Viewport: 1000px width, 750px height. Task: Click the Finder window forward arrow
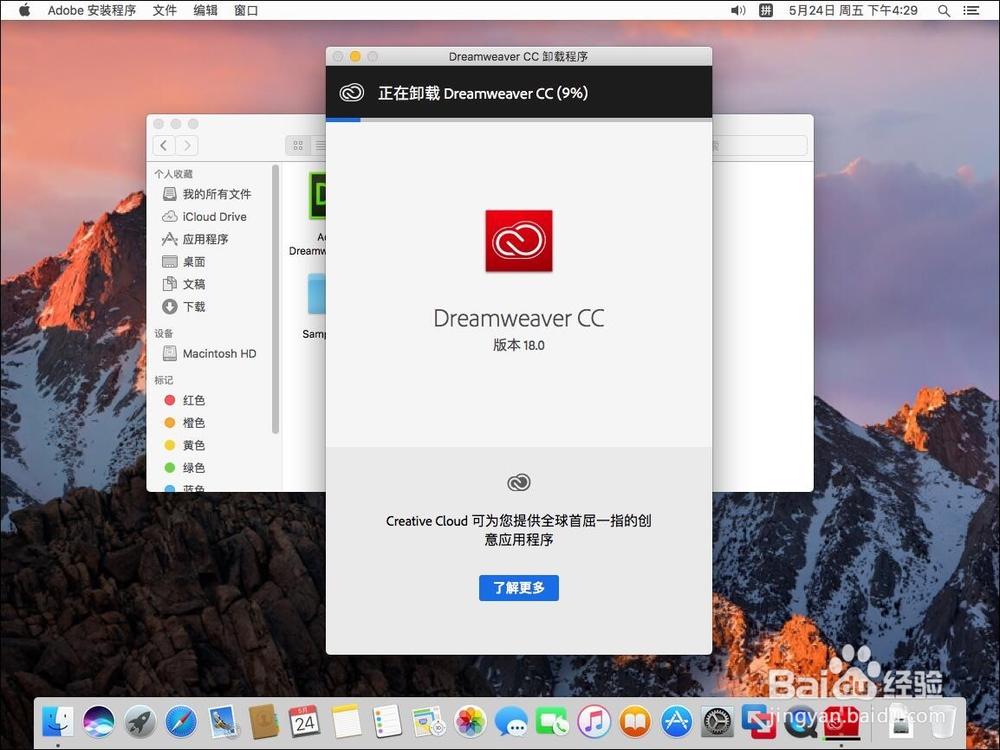point(187,145)
